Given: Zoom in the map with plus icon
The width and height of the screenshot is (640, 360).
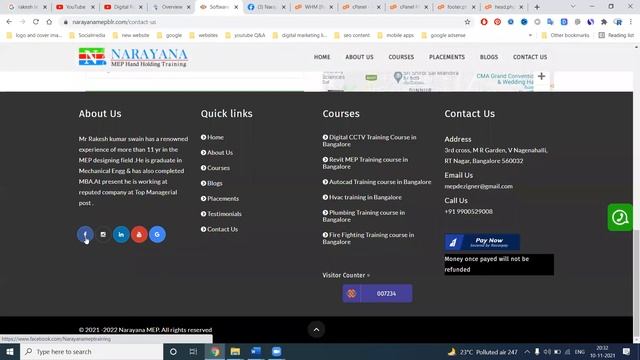Looking at the screenshot, I should pos(541,76).
